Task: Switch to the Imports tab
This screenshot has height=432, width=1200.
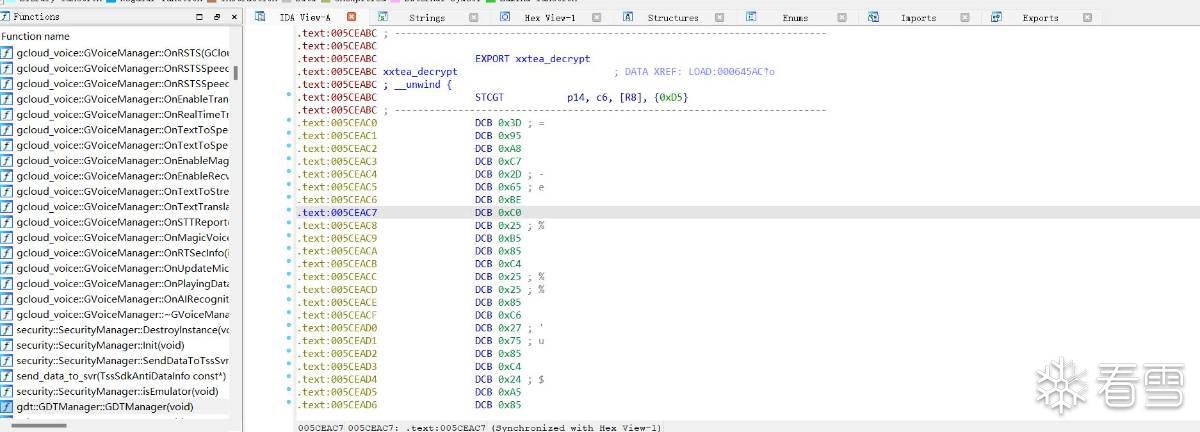Action: tap(918, 17)
